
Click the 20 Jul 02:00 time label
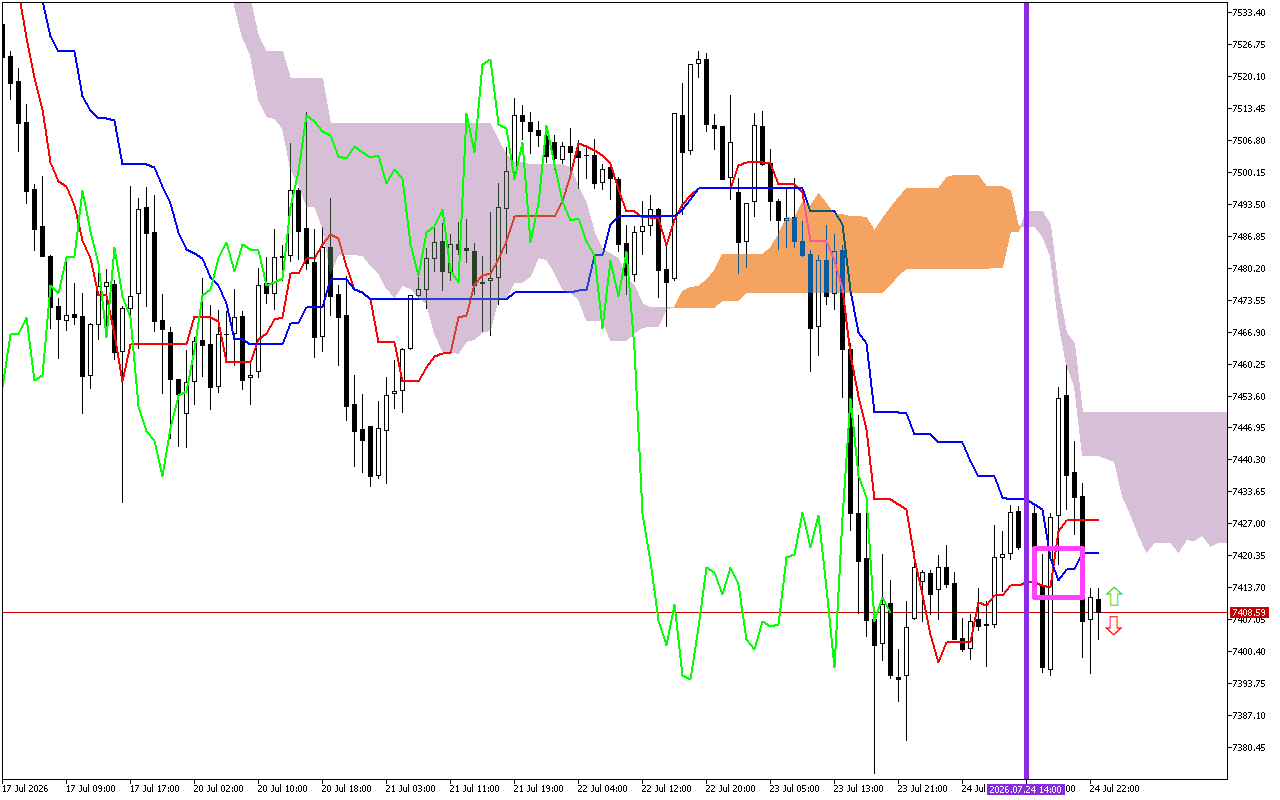[220, 789]
